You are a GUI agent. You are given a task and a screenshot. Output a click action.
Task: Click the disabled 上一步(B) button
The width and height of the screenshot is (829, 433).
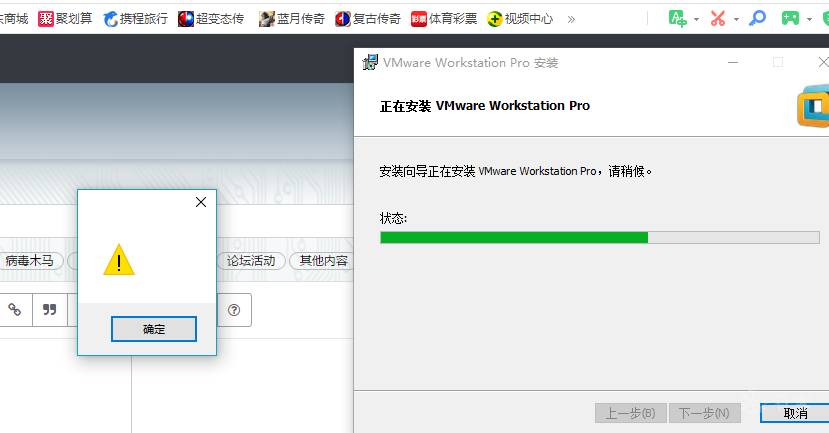pos(630,413)
